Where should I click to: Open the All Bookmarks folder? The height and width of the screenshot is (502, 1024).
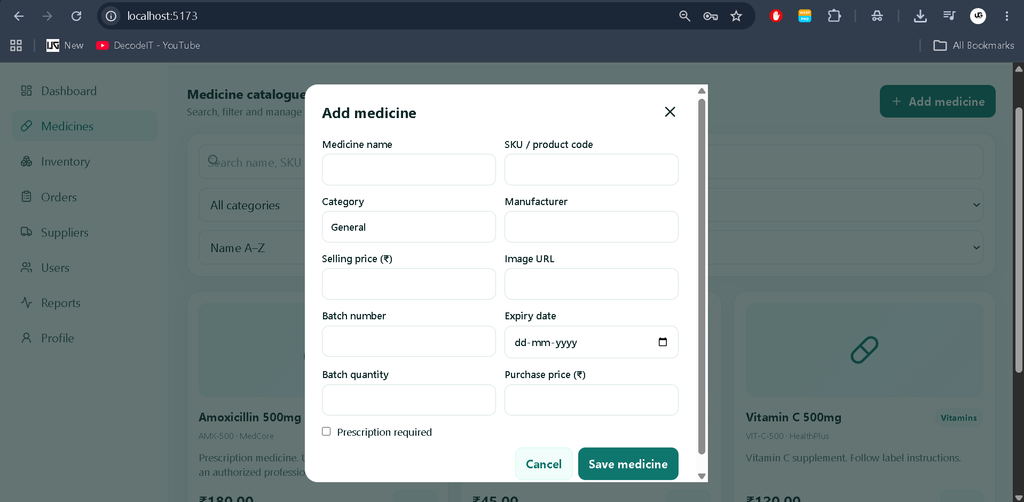click(x=974, y=45)
